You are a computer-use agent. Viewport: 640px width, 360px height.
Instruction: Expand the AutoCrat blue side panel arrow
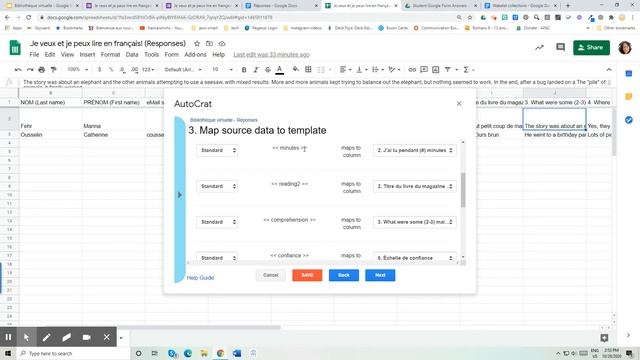click(180, 195)
